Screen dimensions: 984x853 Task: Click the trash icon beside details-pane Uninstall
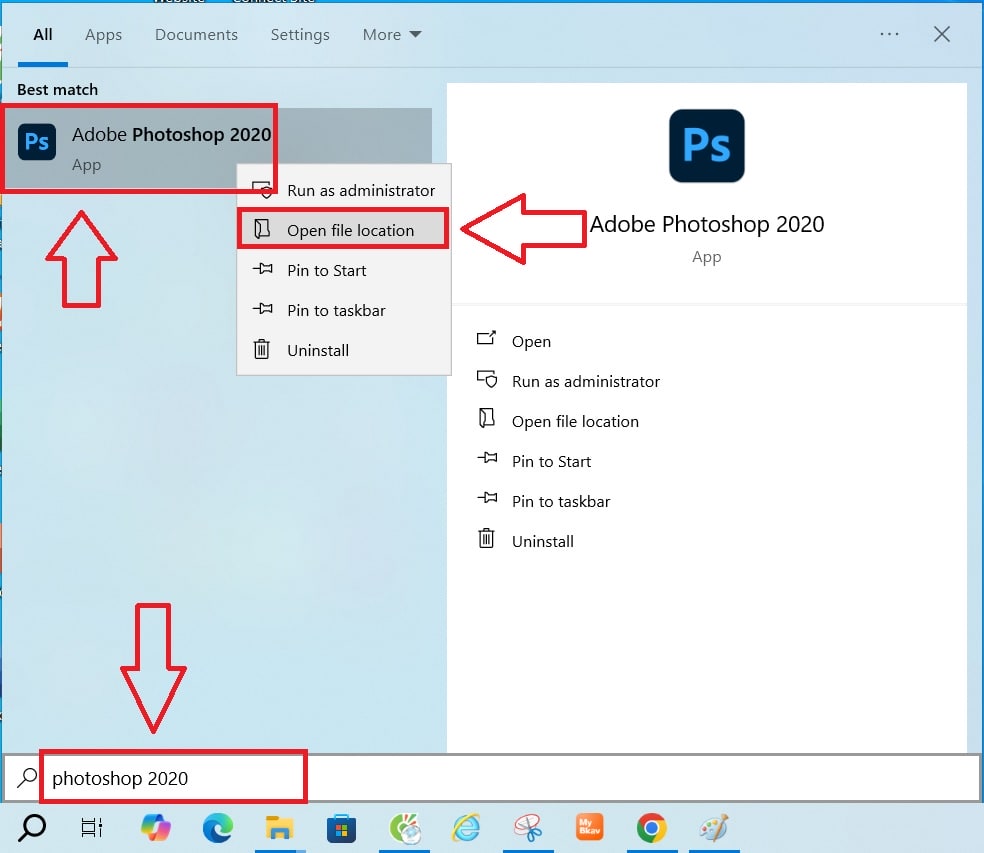[486, 539]
